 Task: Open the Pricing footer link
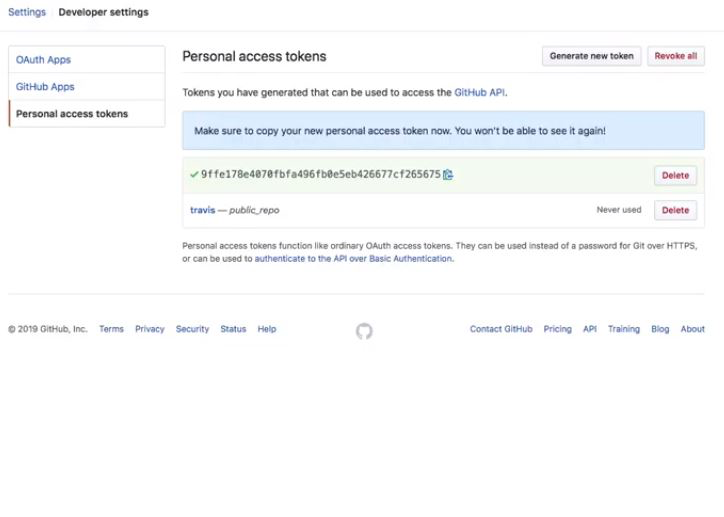click(x=557, y=329)
